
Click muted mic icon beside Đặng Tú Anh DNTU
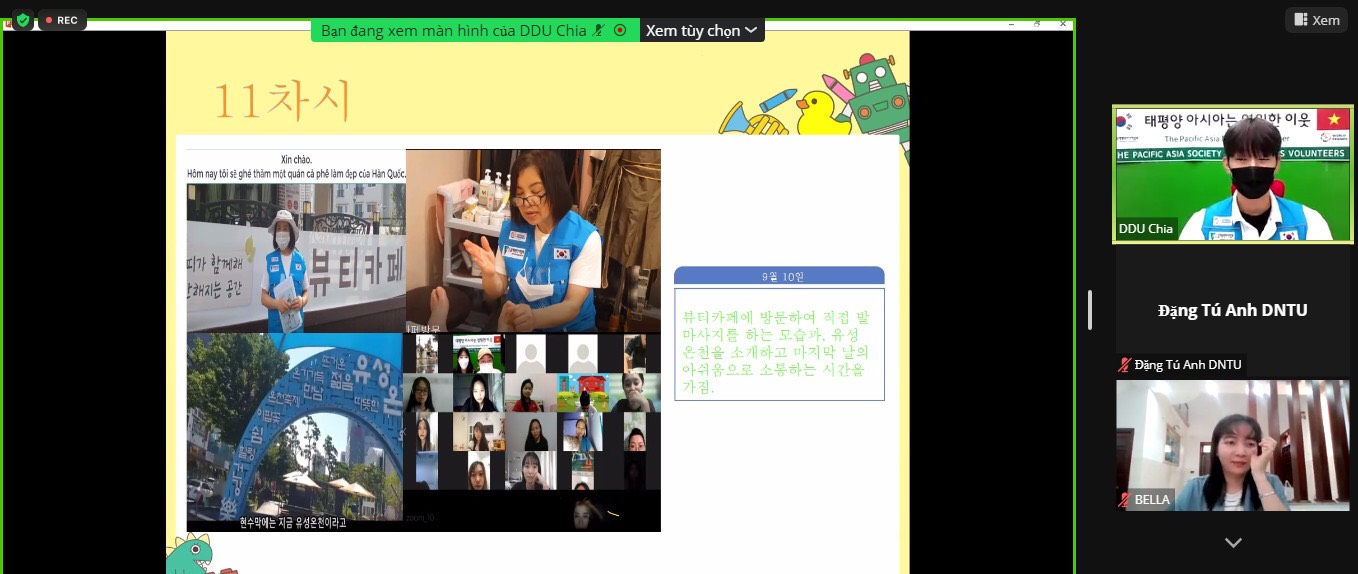tap(1125, 365)
